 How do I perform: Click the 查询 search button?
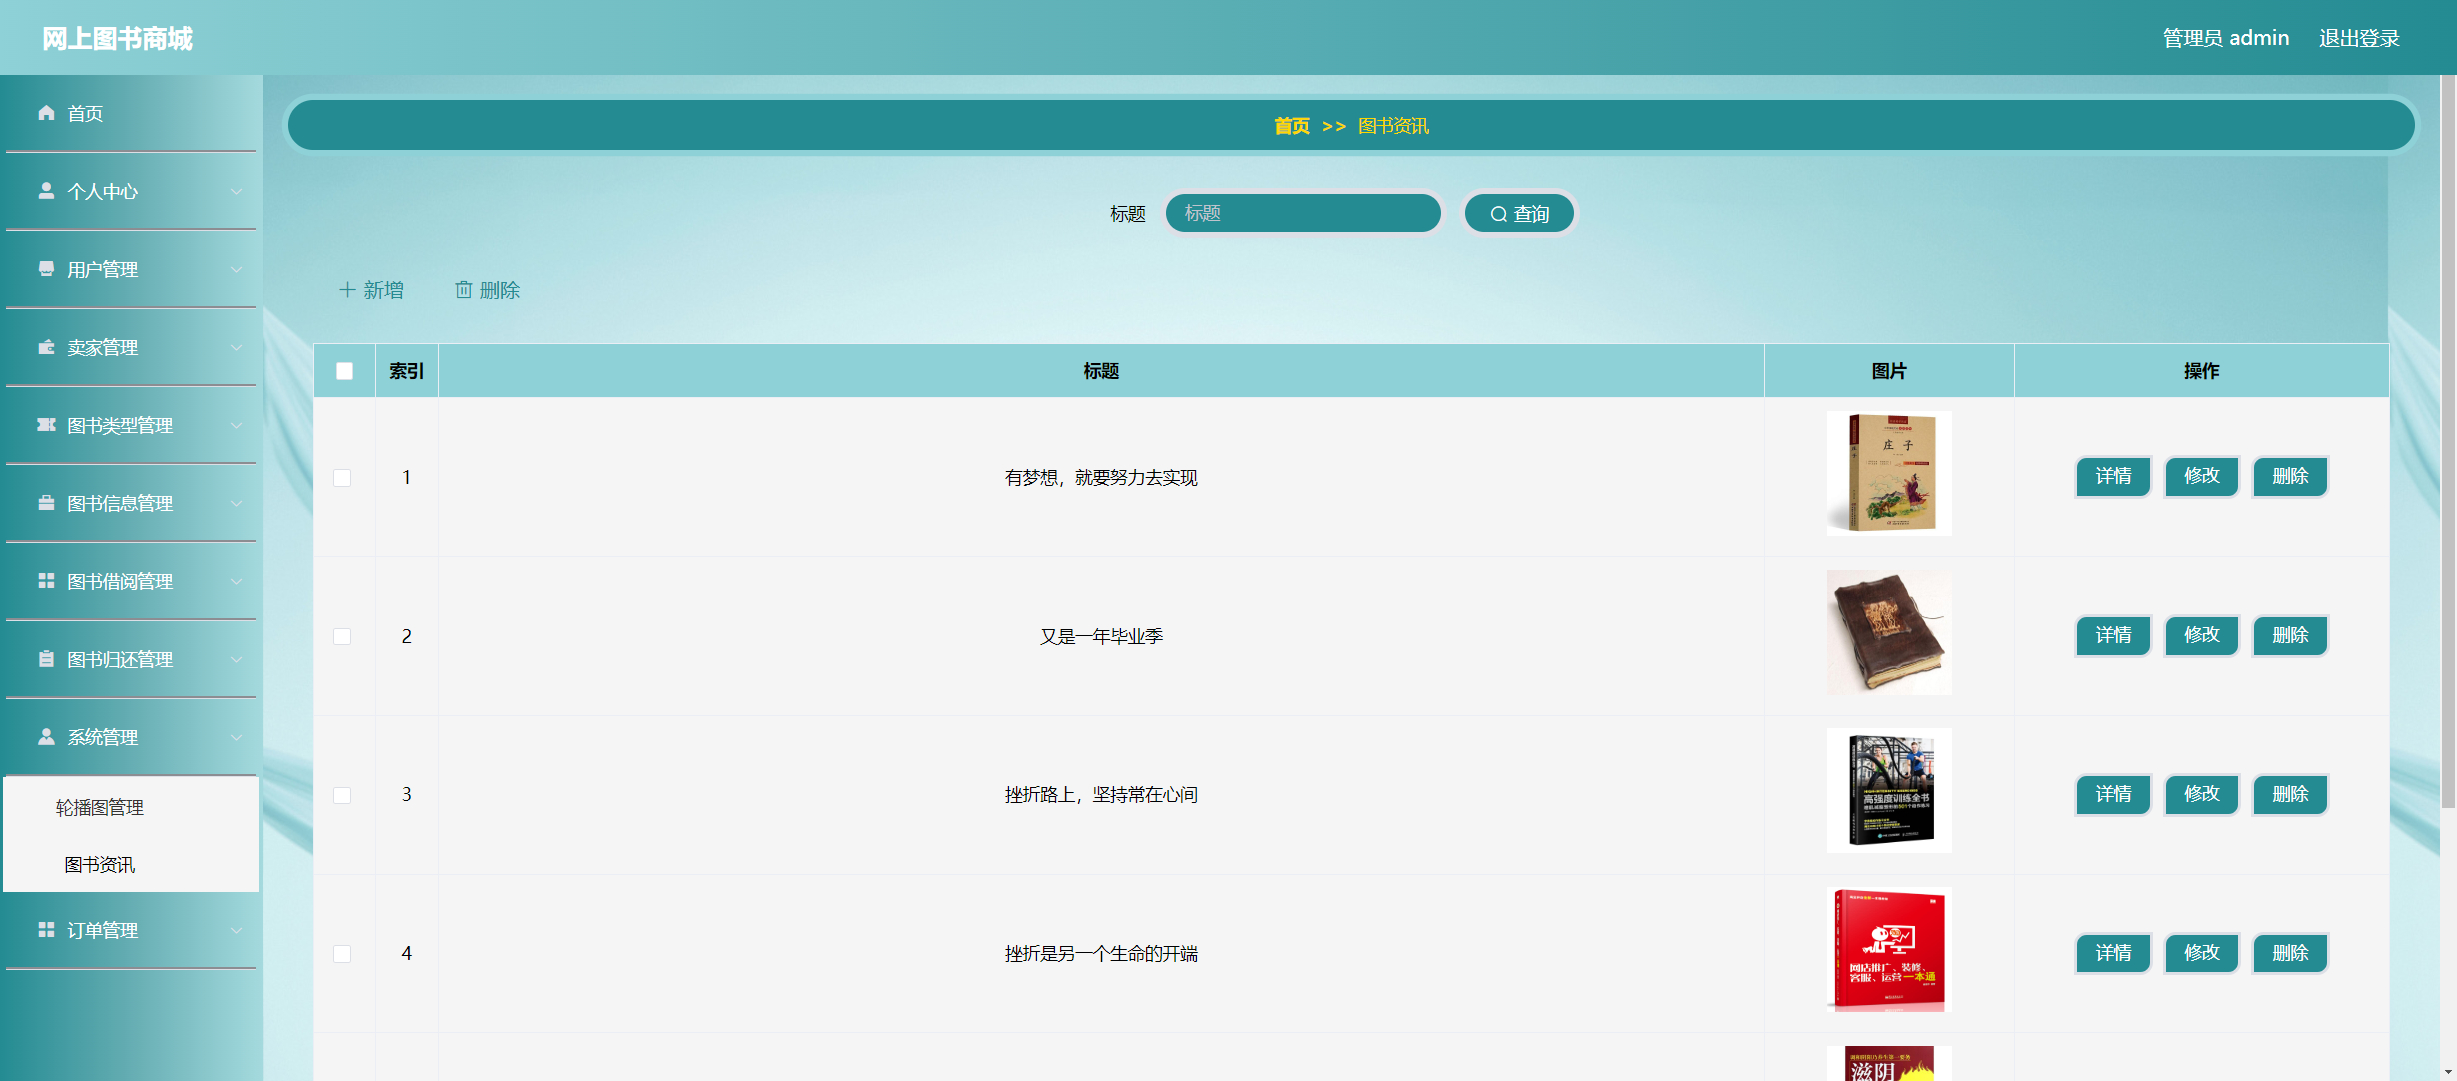[1519, 214]
